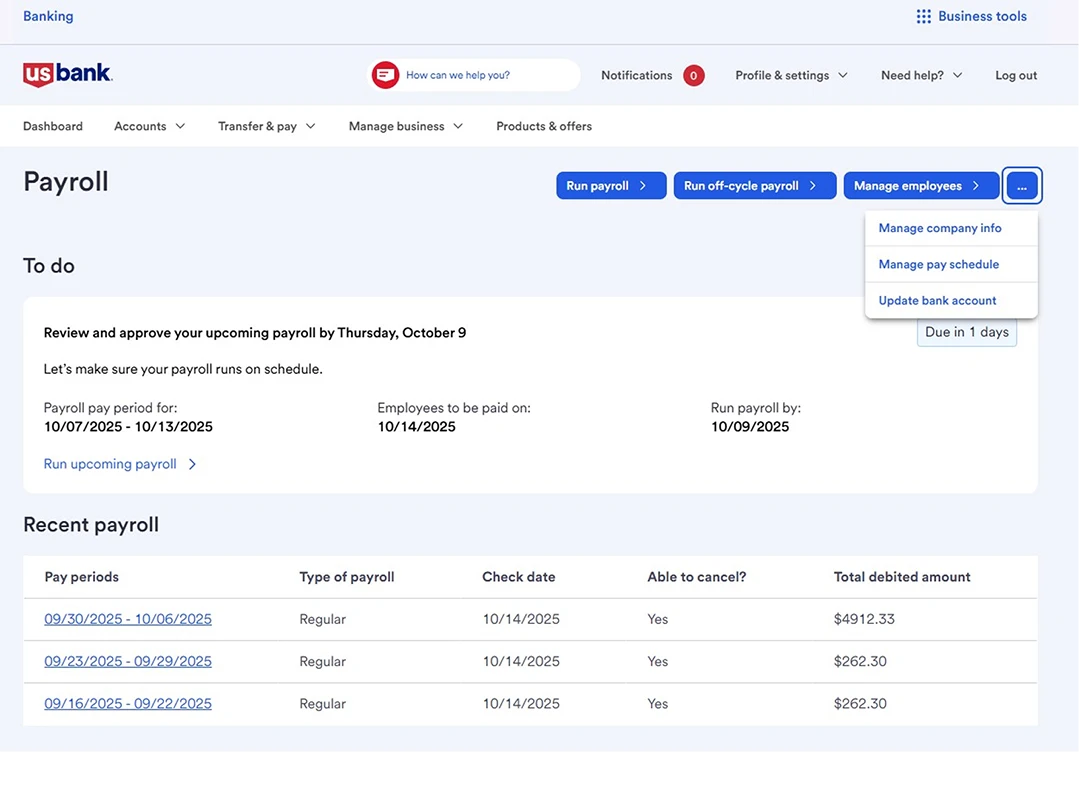Open the Manage business dropdown
The height and width of the screenshot is (810, 1080).
coord(405,126)
